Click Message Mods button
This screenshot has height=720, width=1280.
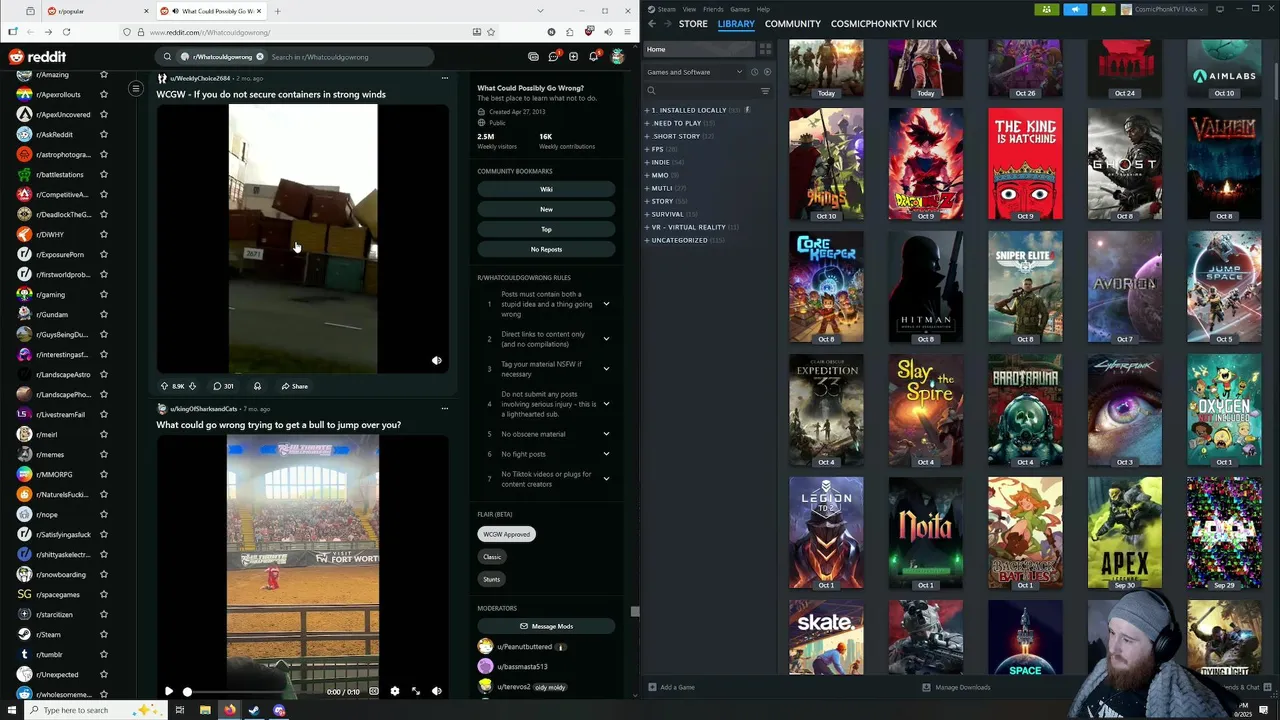[546, 626]
